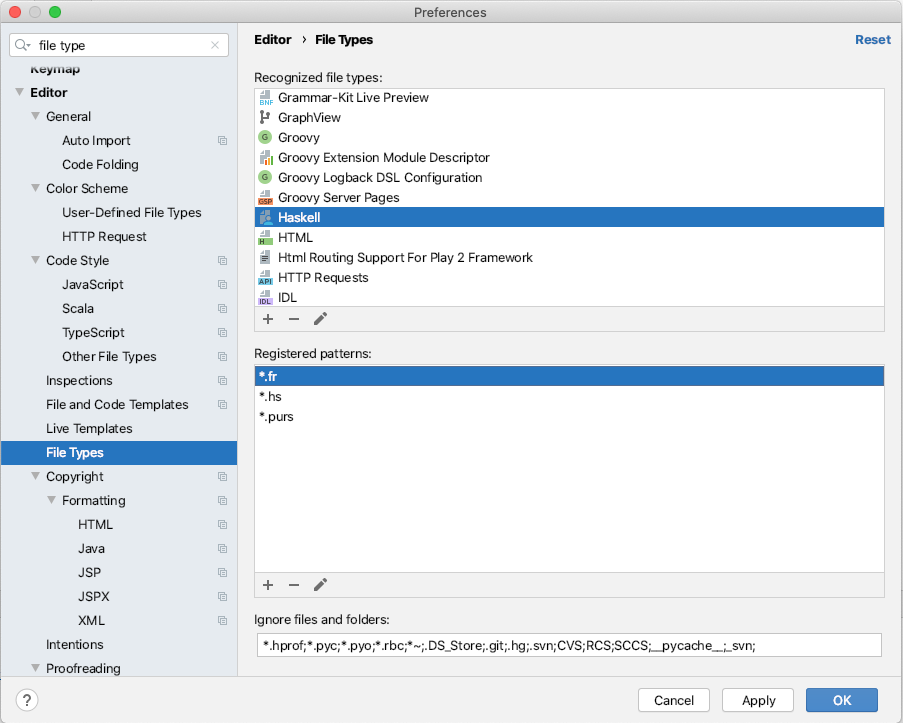Remove the selected recognized file type
The image size is (903, 723).
coord(294,319)
